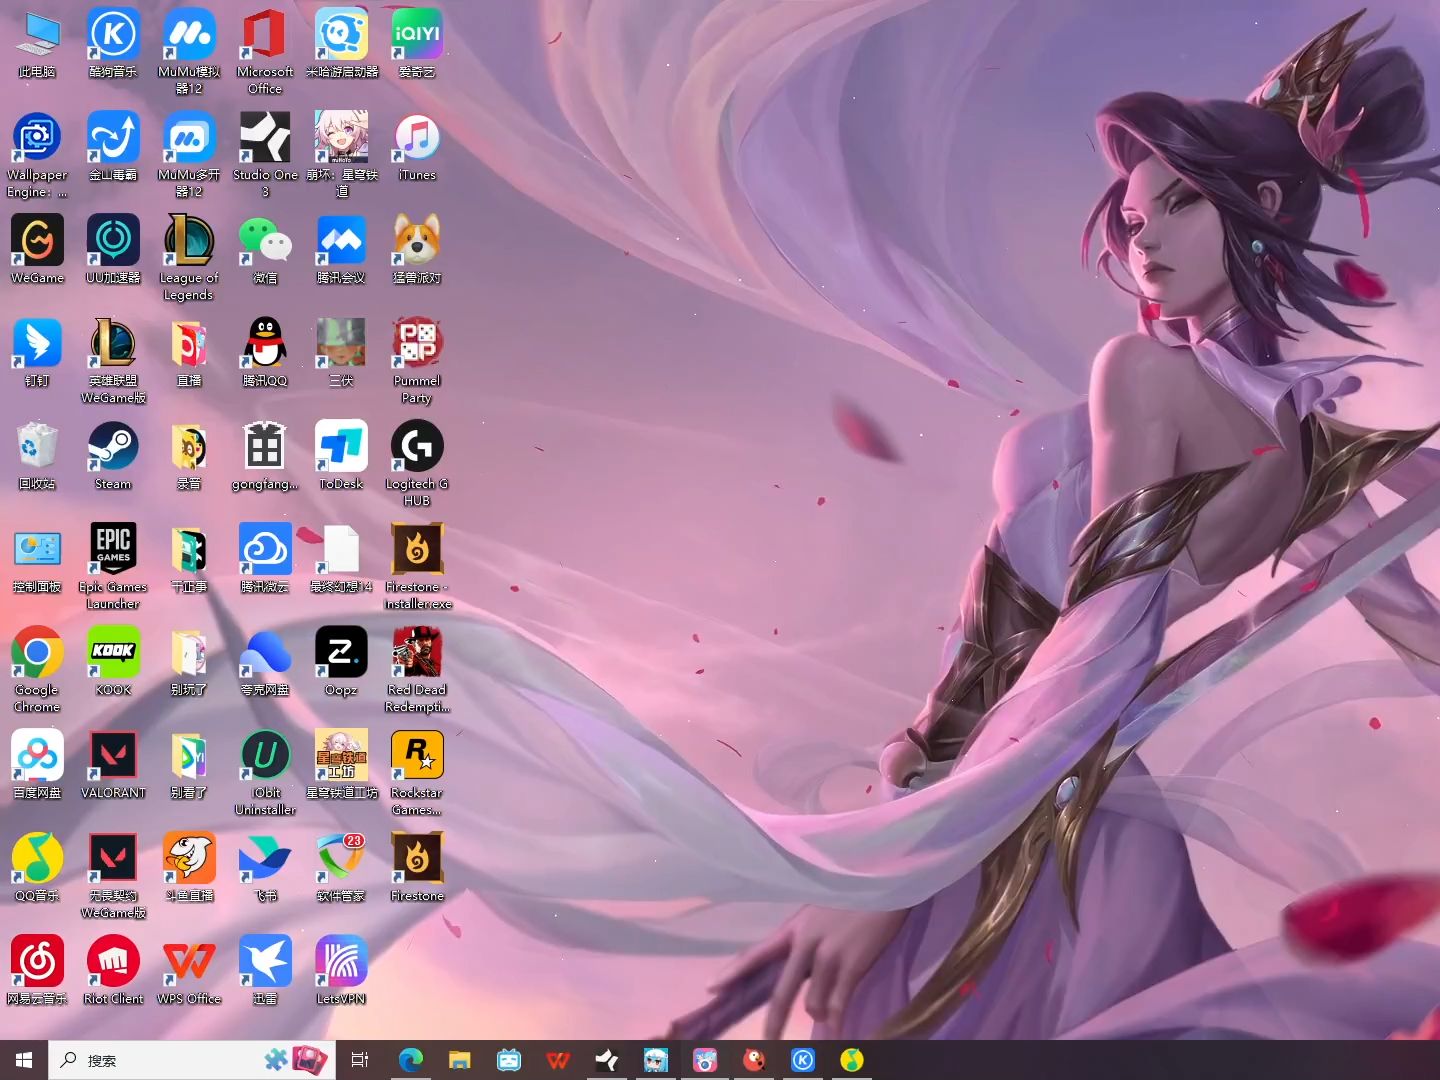Viewport: 1440px width, 1080px height.
Task: Open the ToDesk remote shortcut
Action: (341, 456)
